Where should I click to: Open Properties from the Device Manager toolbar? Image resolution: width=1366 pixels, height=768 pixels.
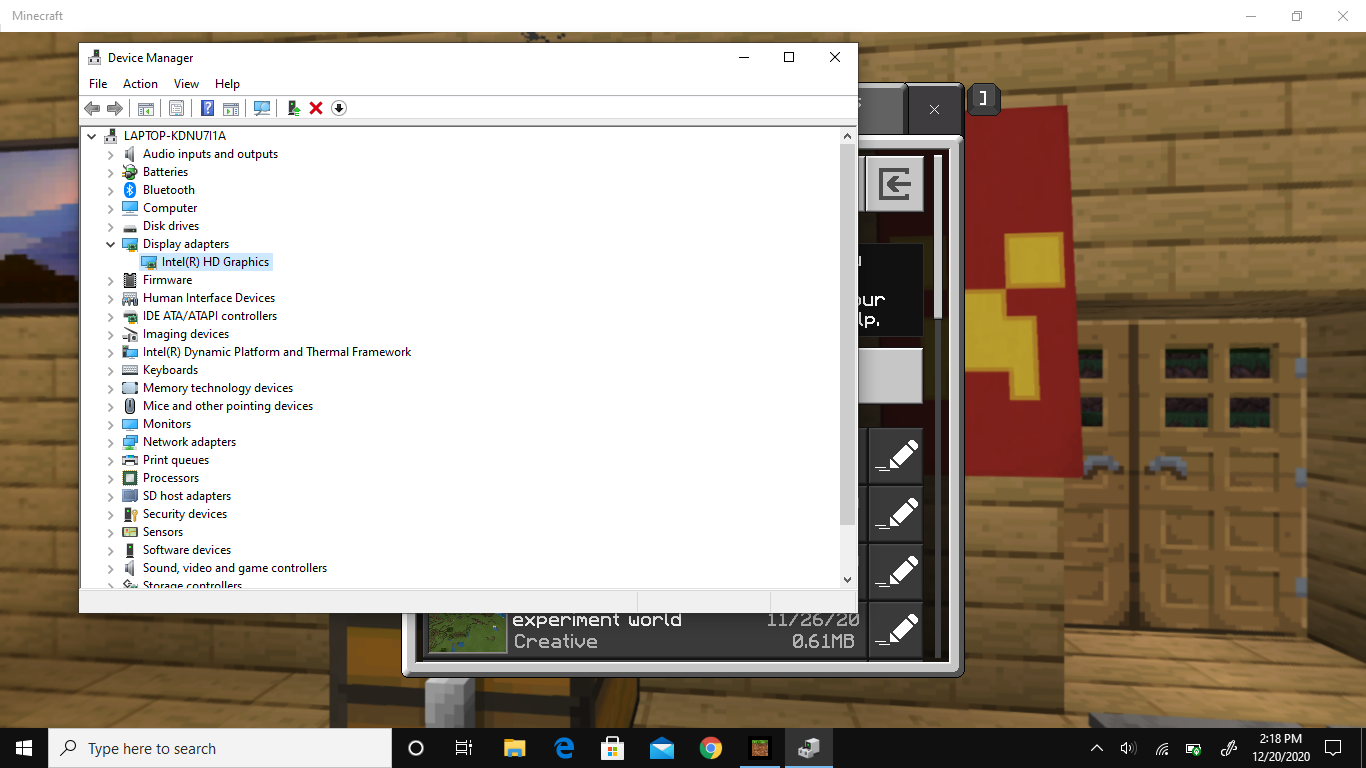(176, 108)
